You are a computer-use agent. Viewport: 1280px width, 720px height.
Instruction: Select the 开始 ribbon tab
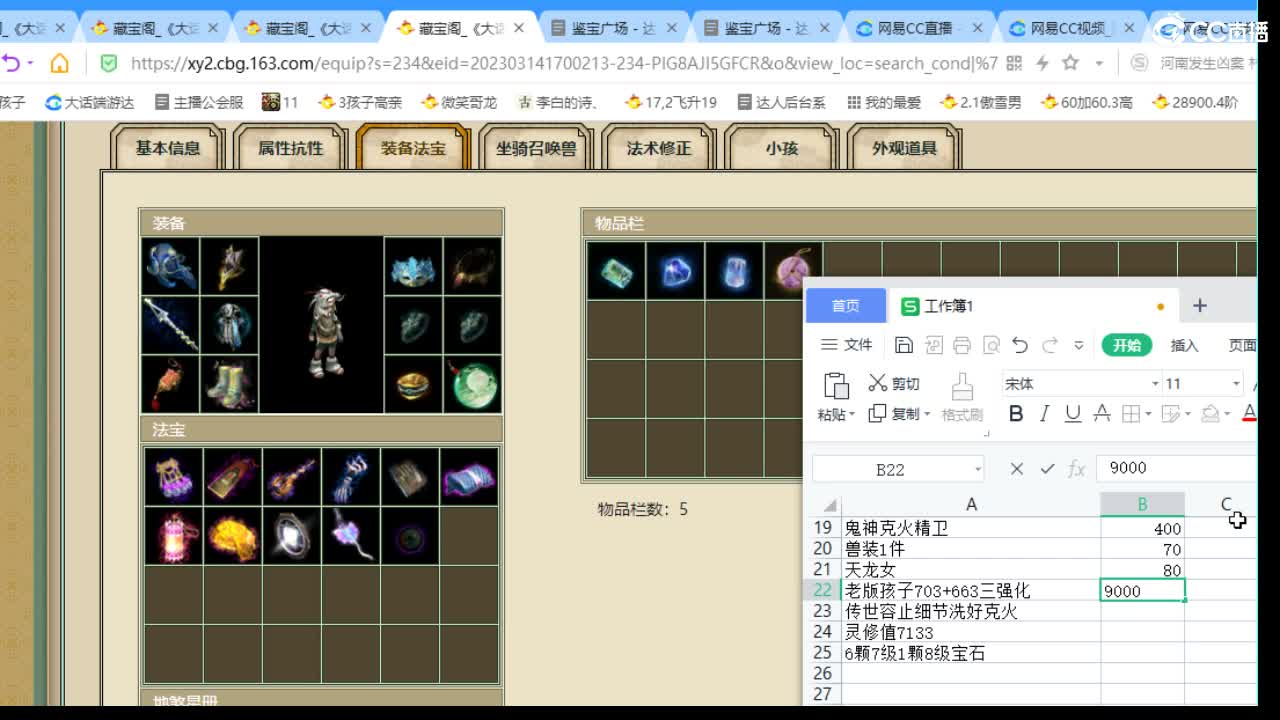coord(1127,345)
